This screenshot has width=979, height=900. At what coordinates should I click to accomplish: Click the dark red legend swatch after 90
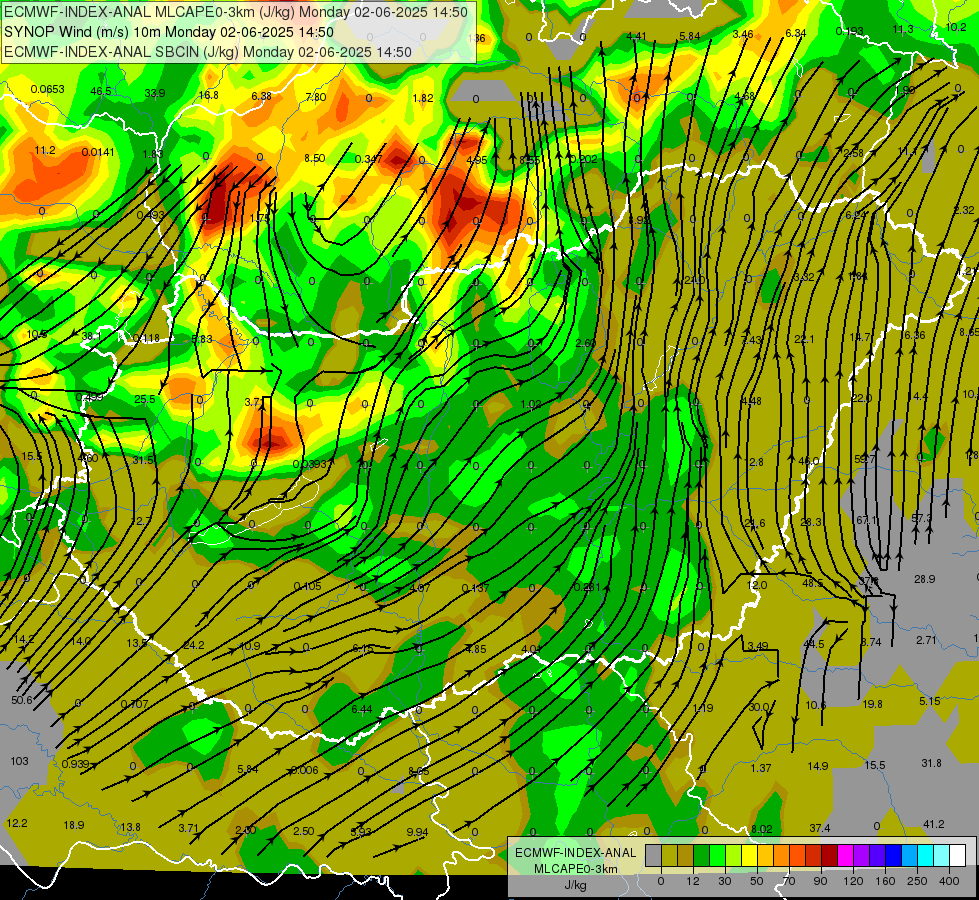pos(830,855)
